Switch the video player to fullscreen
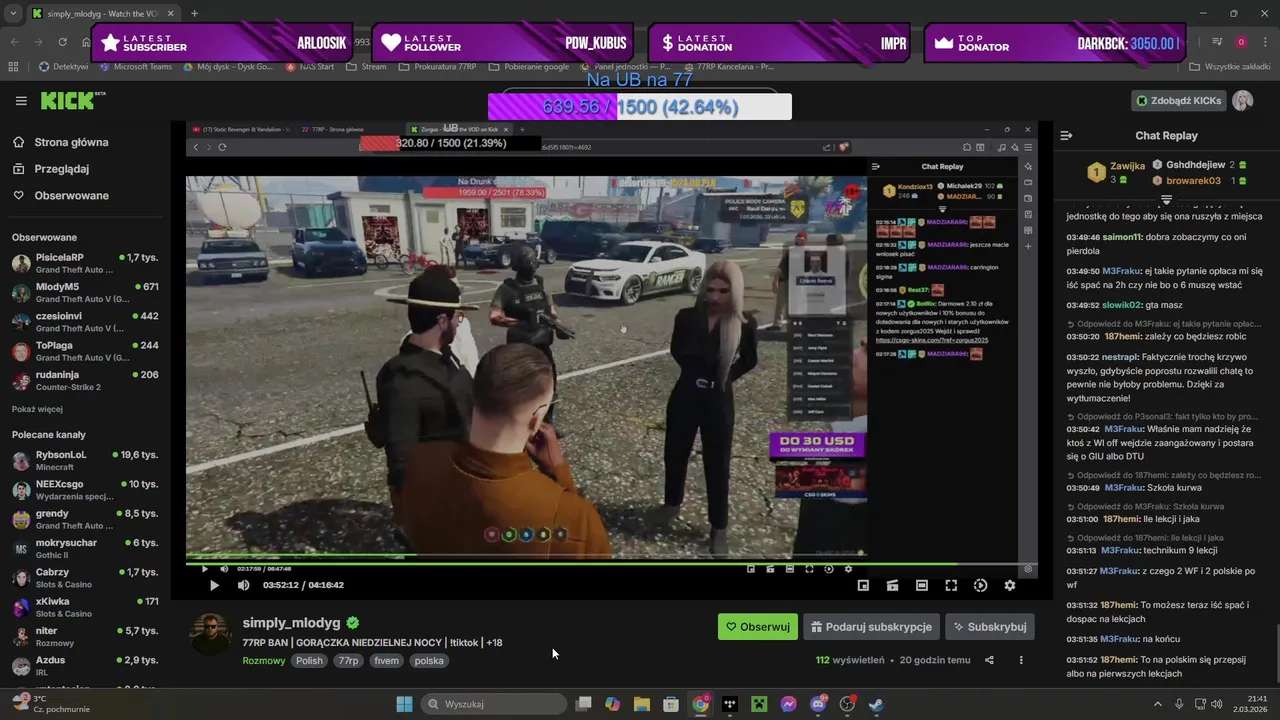Screen dimensions: 1280x720 [951, 585]
